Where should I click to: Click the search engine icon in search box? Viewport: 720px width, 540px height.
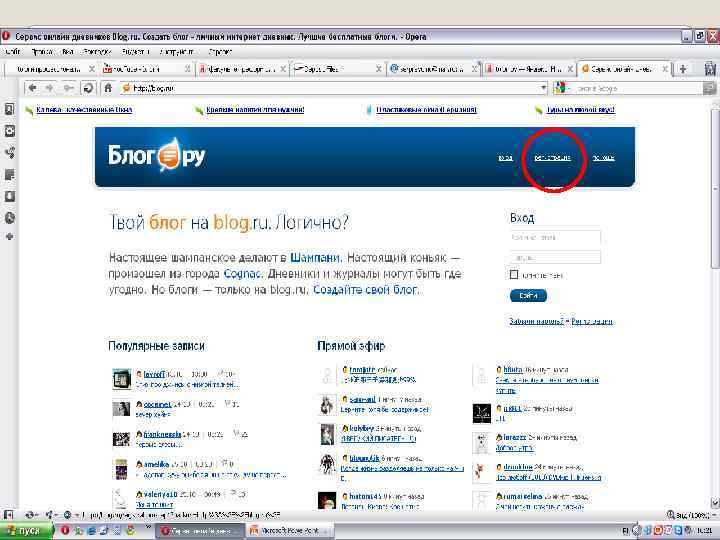[x=560, y=88]
